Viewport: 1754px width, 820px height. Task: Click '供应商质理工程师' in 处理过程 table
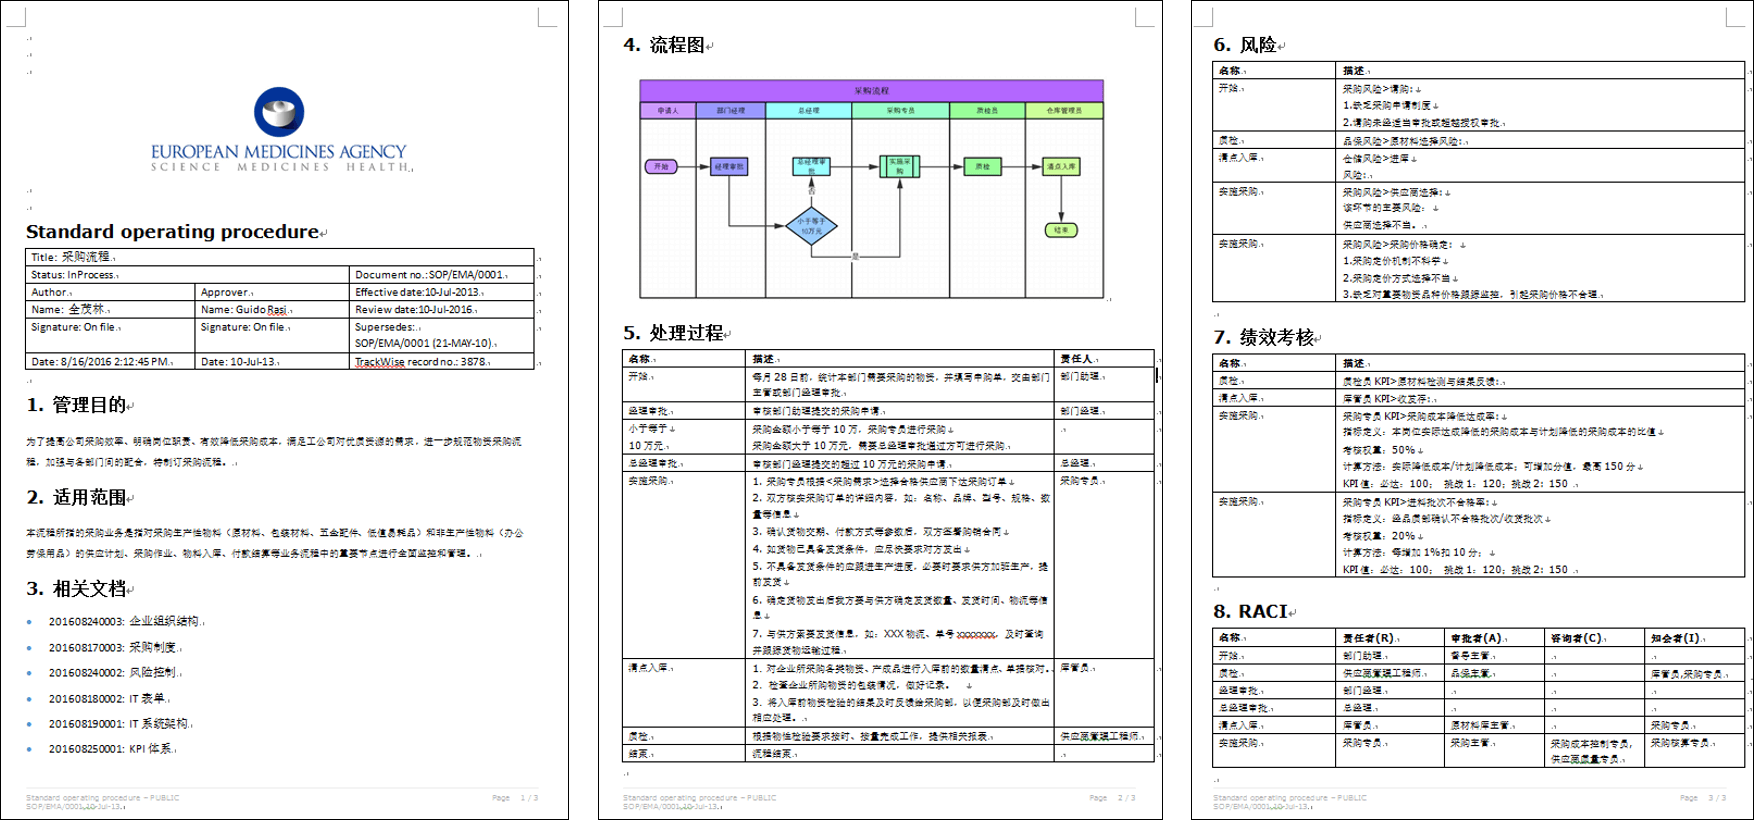coord(1100,736)
